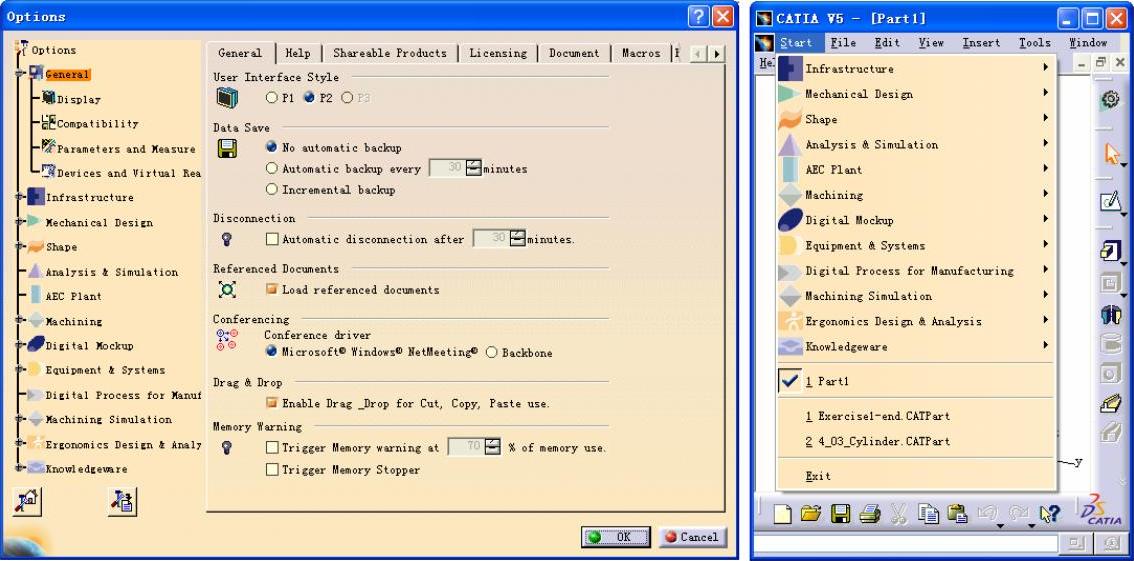Open Analysis & Simulation submenu in Start menu
Viewport: 1134px width, 561px height.
click(916, 145)
